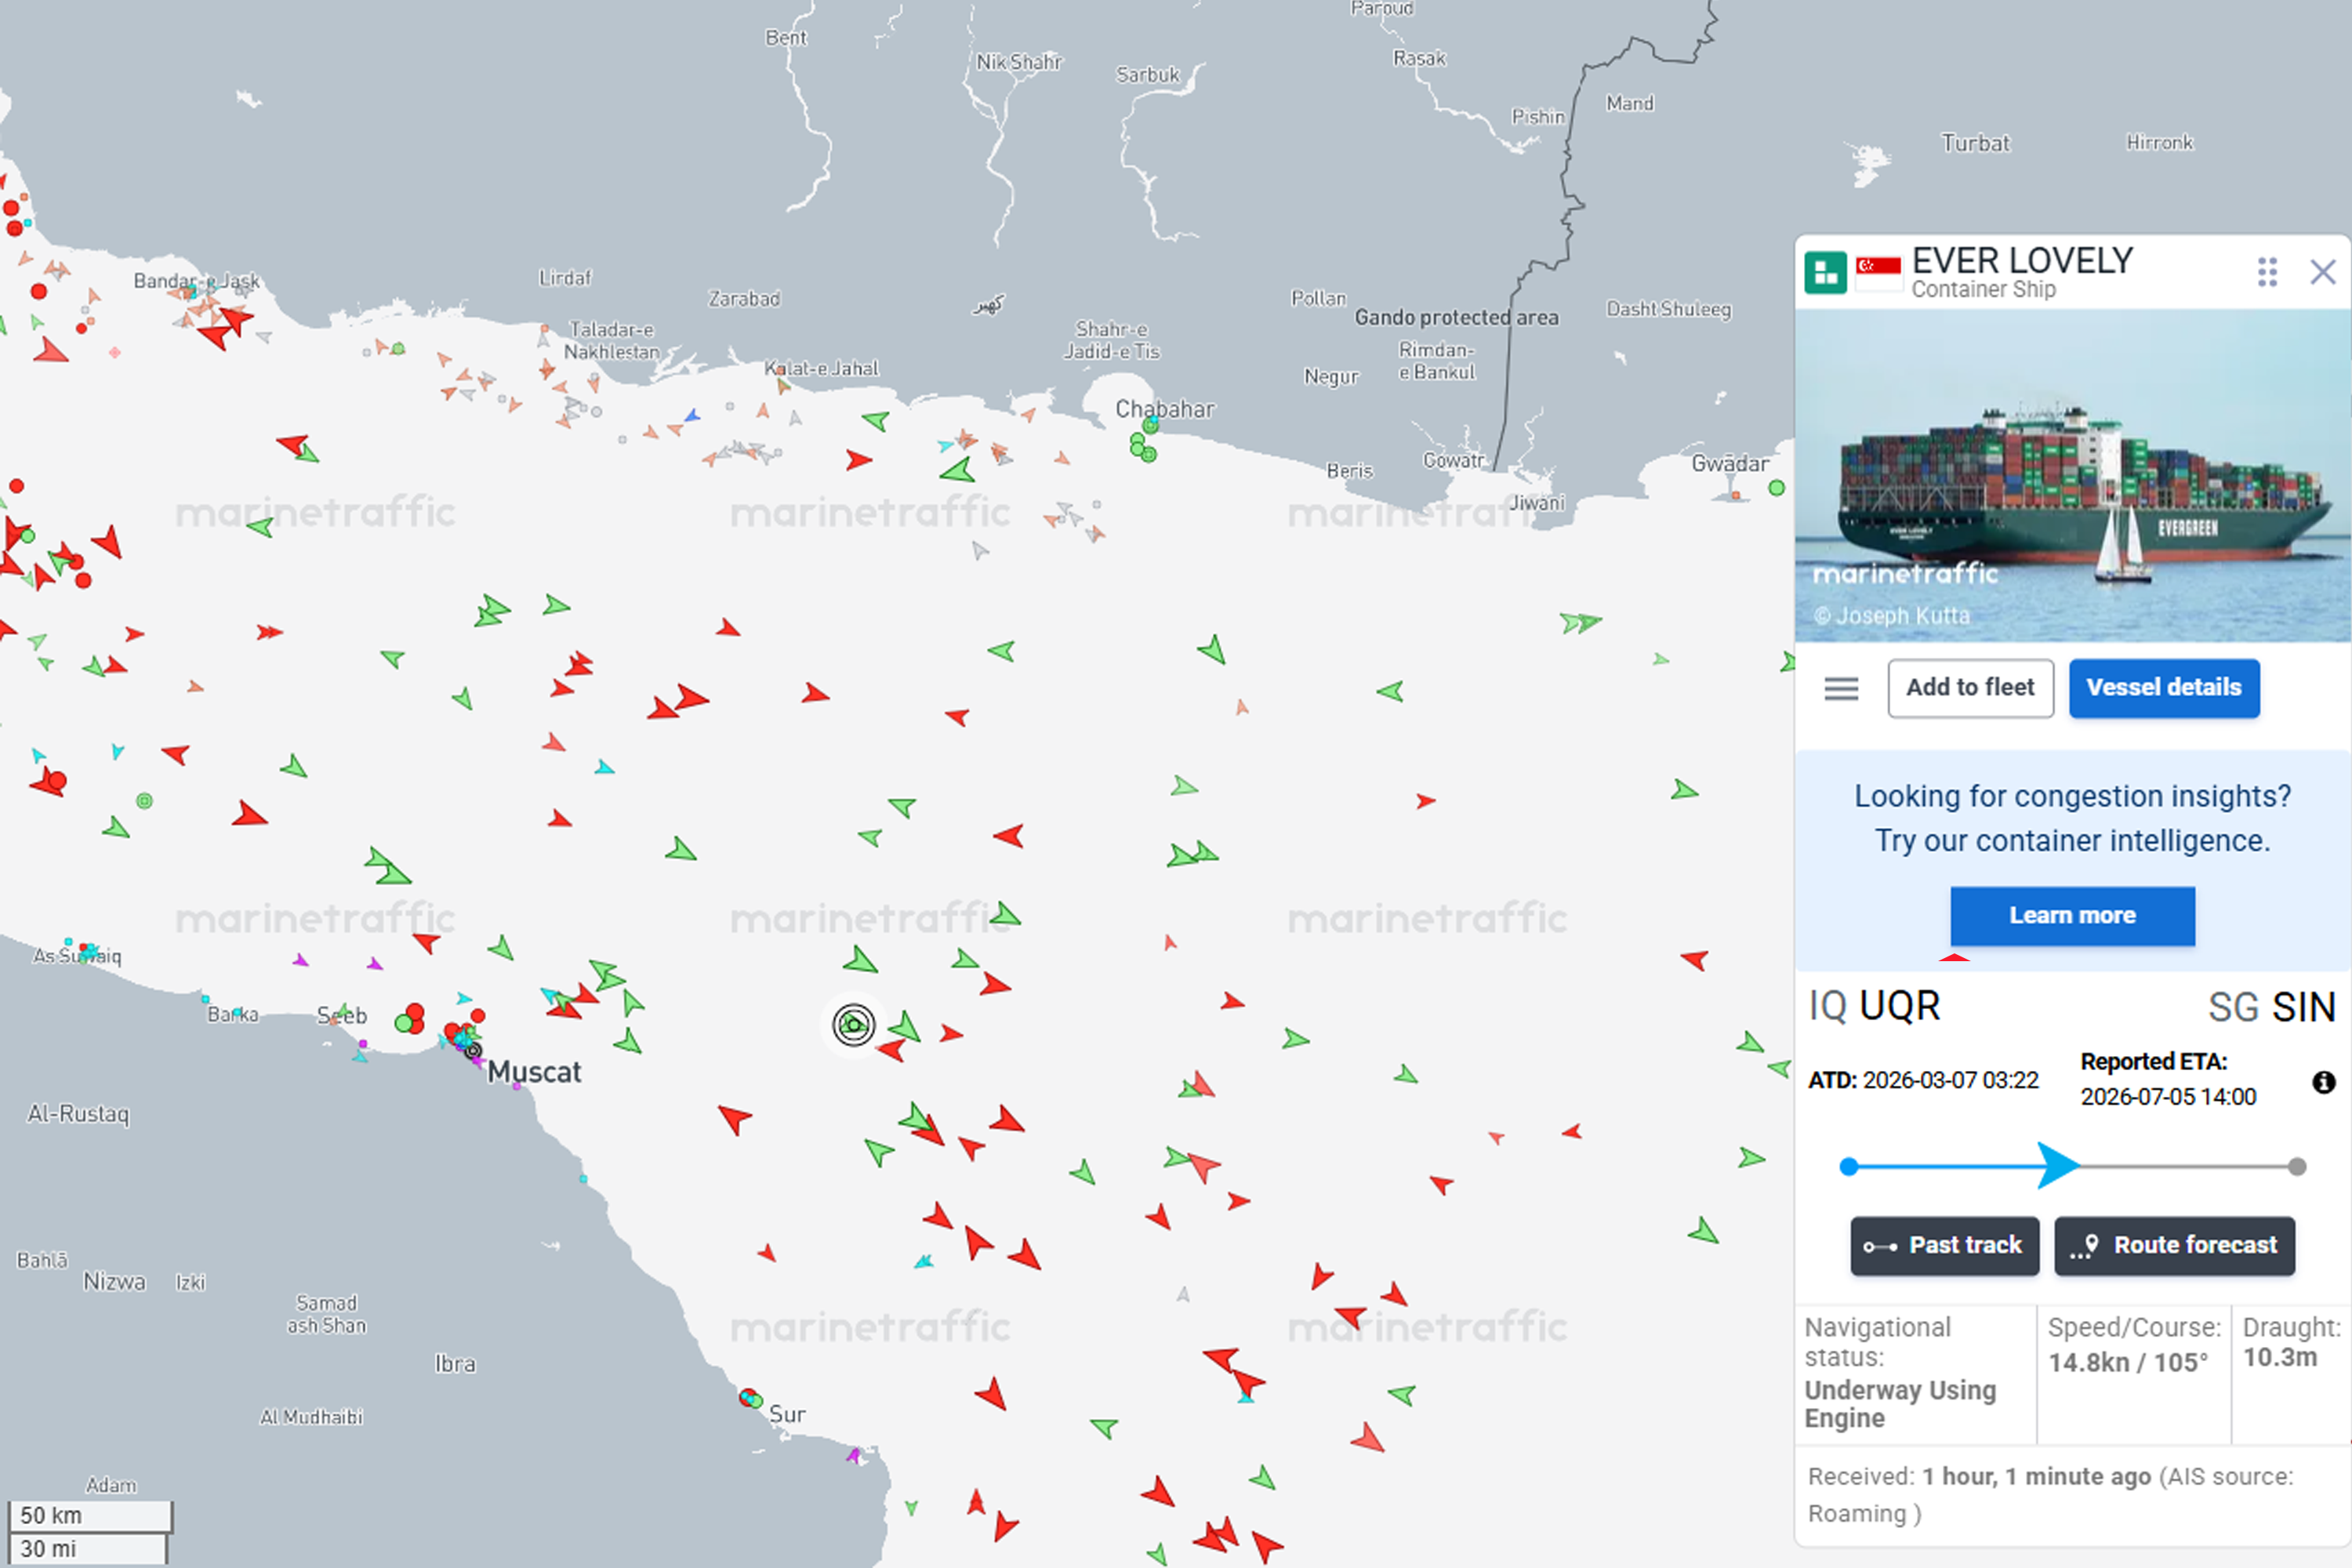This screenshot has height=1568, width=2352.
Task: Click the speed value 14.8kn / 105°
Action: pos(2128,1362)
